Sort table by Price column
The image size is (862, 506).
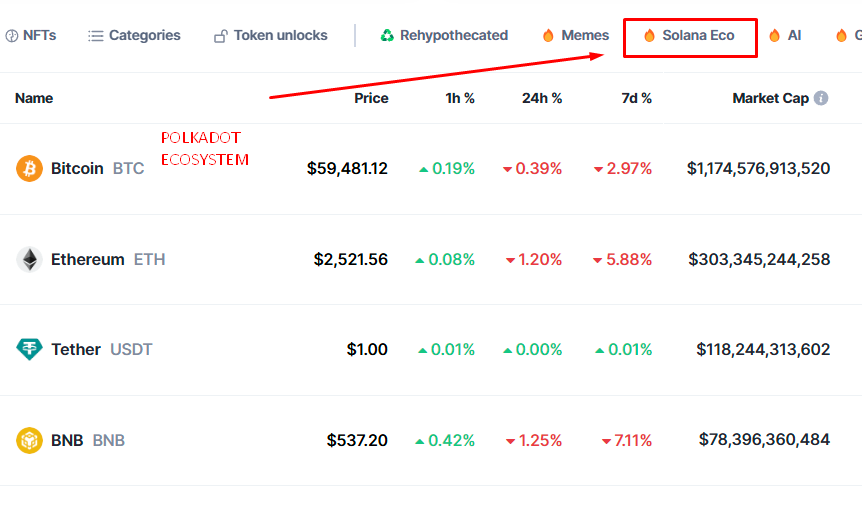(371, 98)
